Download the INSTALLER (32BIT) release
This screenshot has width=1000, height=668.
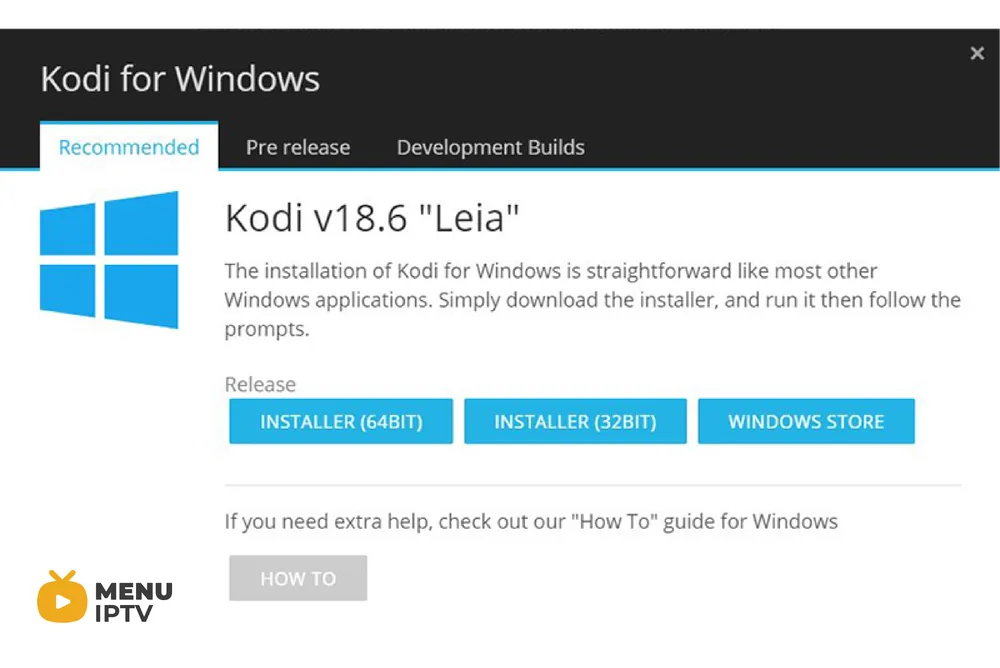click(x=575, y=421)
